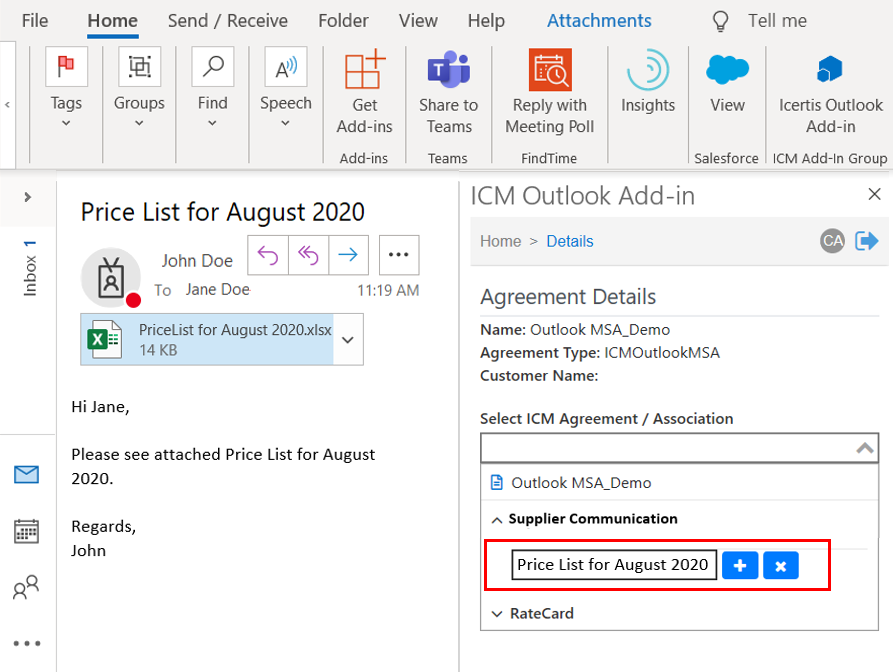Switch to Calendar in the sidebar
Viewport: 893px width, 672px height.
pos(27,531)
